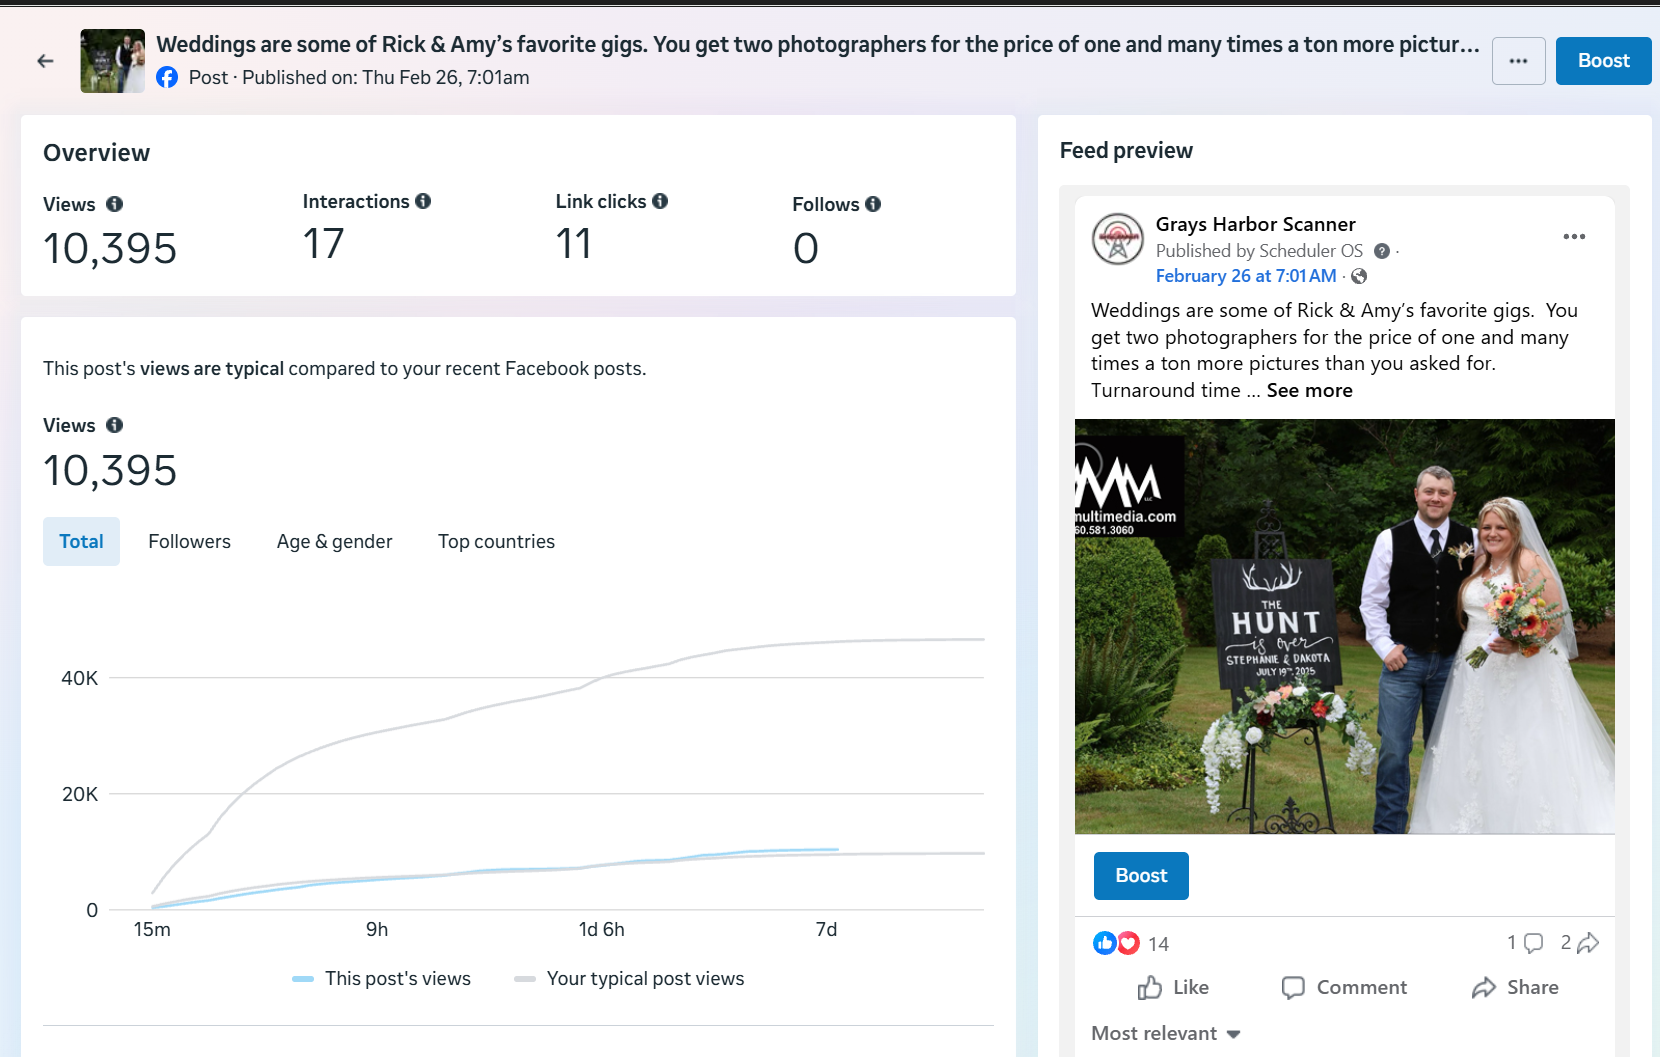The height and width of the screenshot is (1057, 1660).
Task: Expand the Most relevant comments dropdown
Action: tap(1166, 1034)
